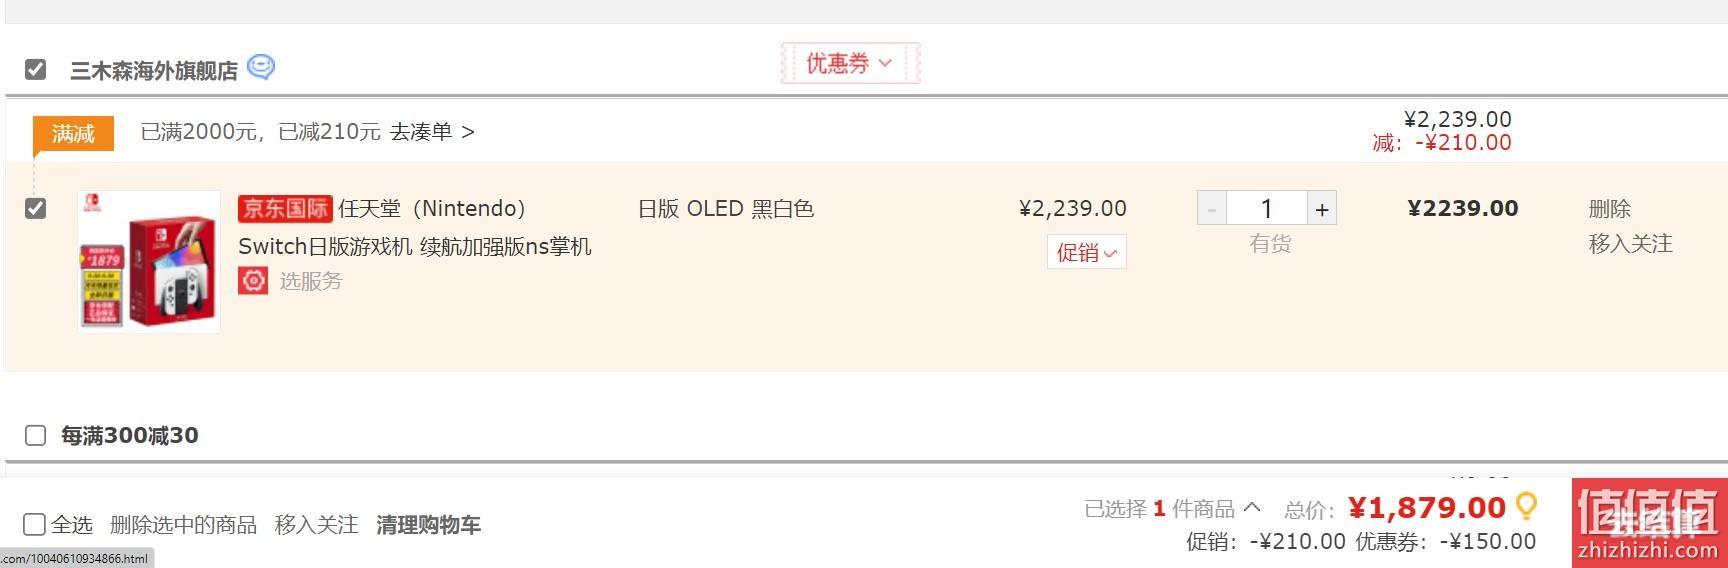Click 去凑单 link to add more items
1728x568 pixels.
click(x=432, y=132)
